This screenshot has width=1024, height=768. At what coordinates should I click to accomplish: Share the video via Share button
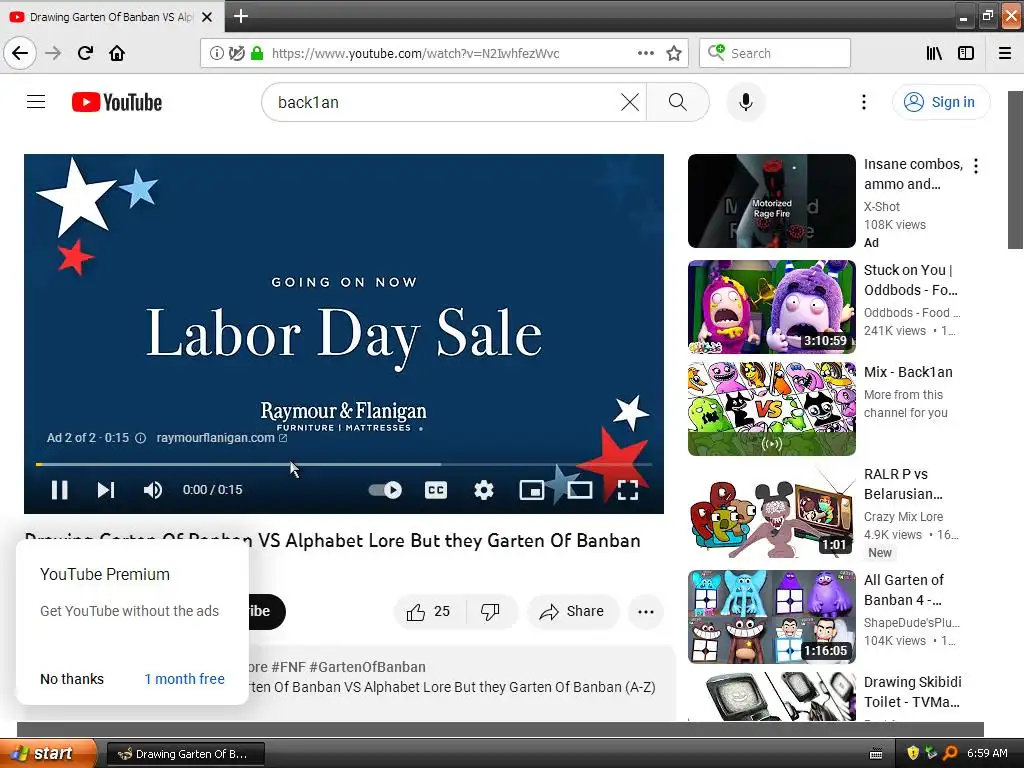tap(572, 612)
